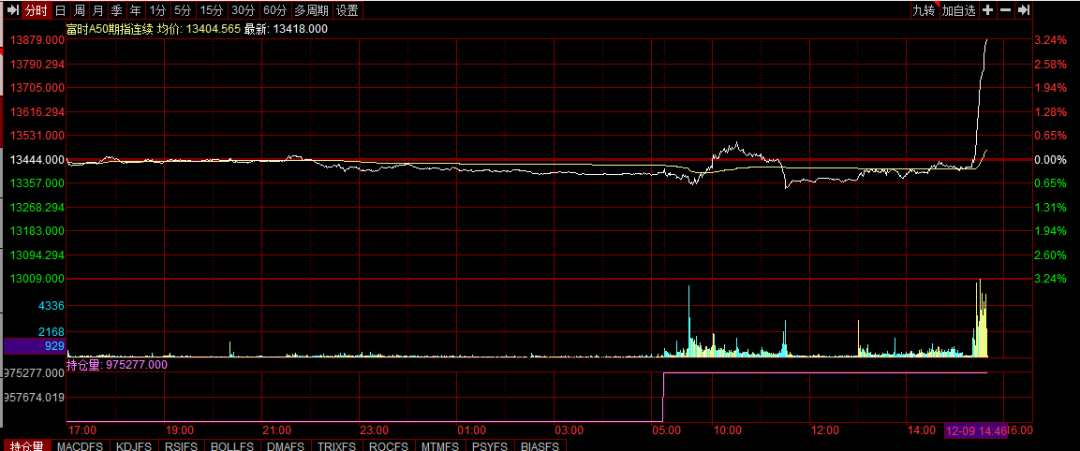The image size is (1080, 451).
Task: Select the 分时 intraday tab
Action: pos(35,10)
